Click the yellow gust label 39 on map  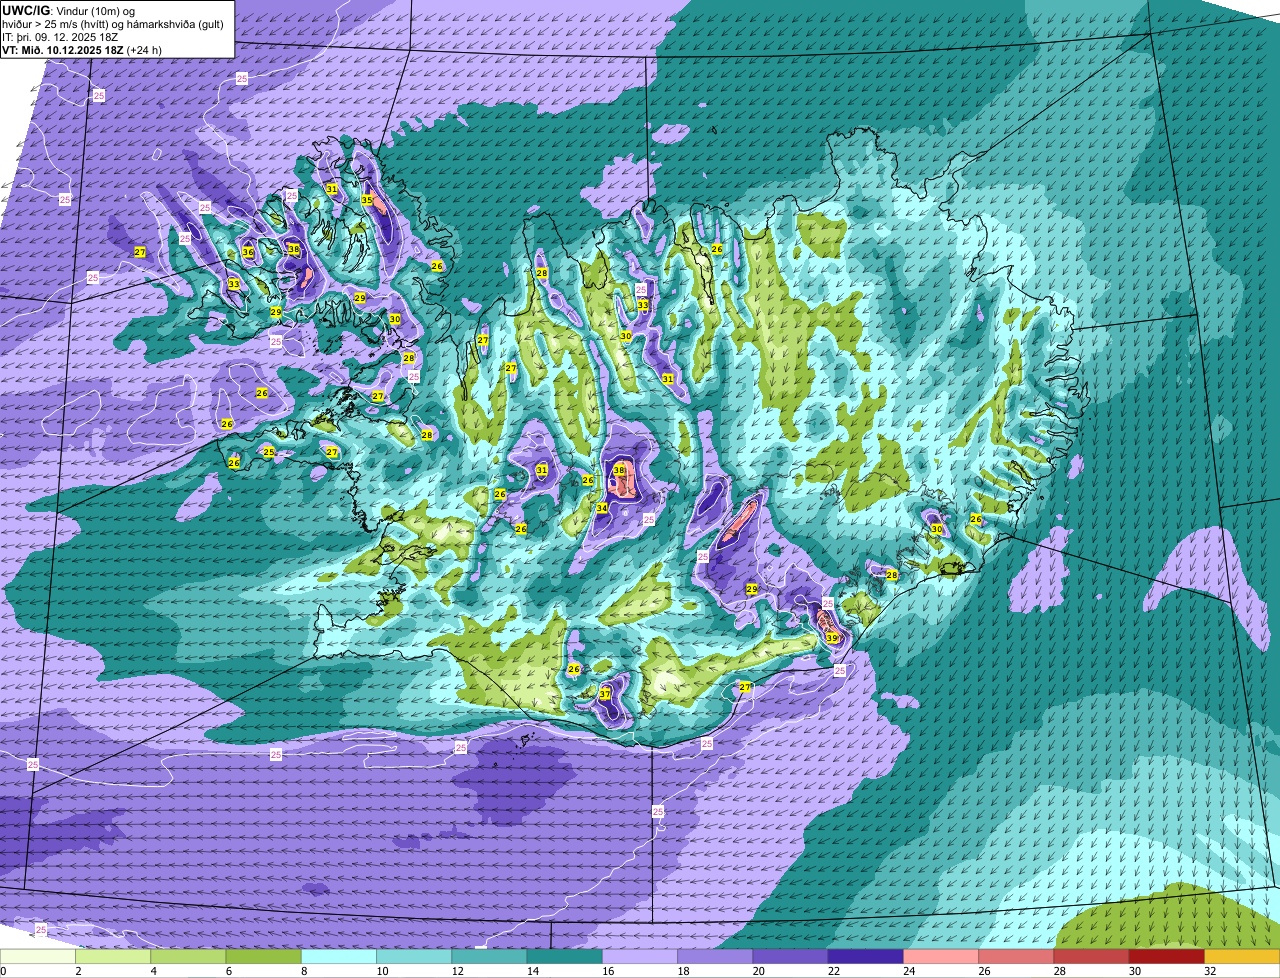pos(832,637)
